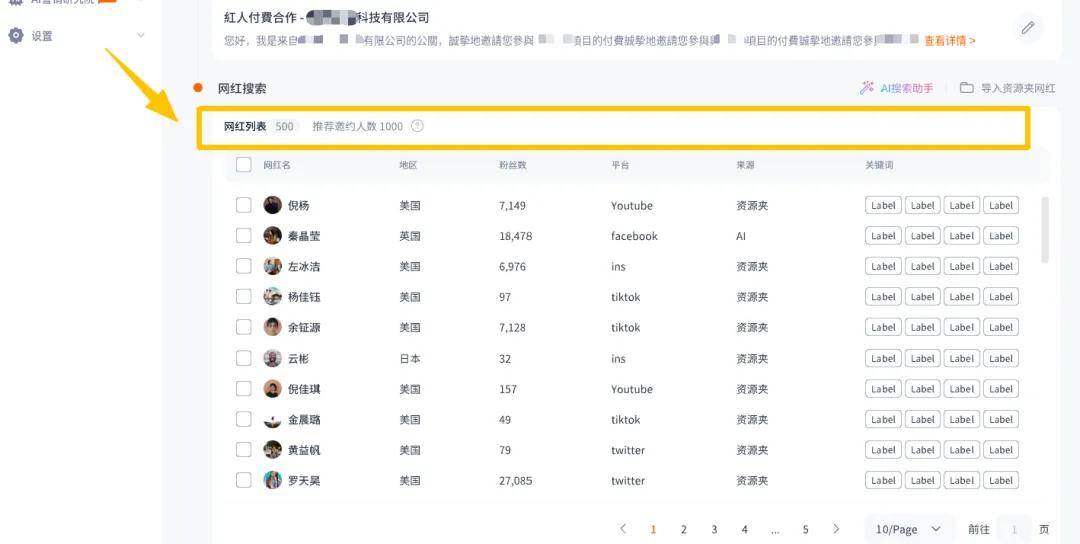Click the 导入资源夹网红 folder icon

click(x=966, y=88)
